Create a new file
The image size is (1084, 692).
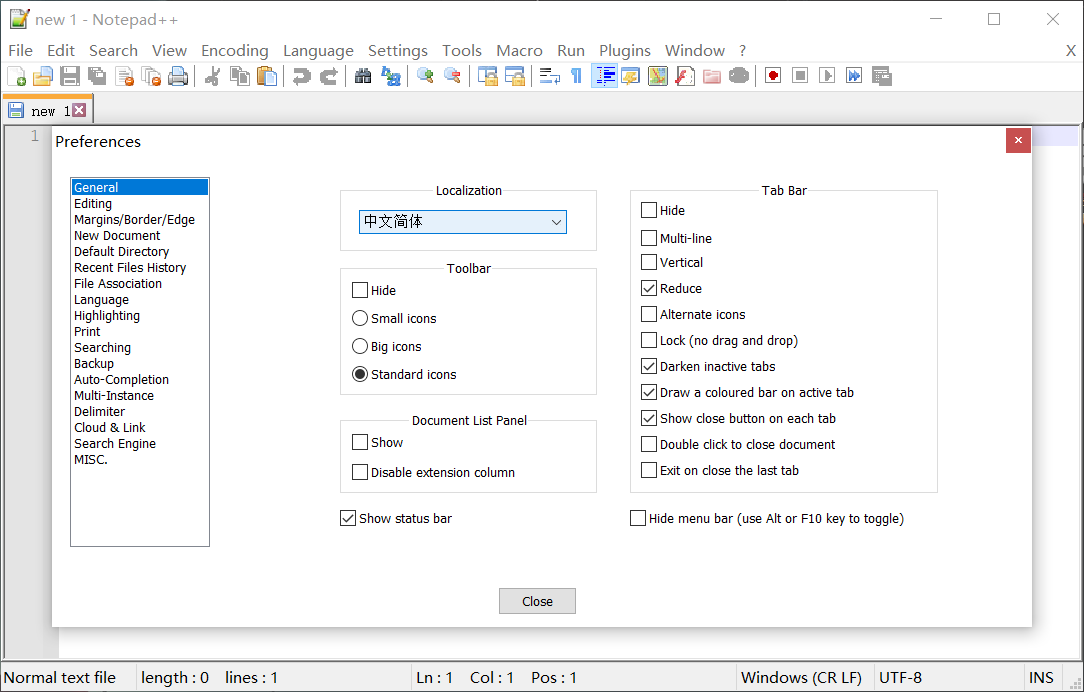pyautogui.click(x=17, y=75)
